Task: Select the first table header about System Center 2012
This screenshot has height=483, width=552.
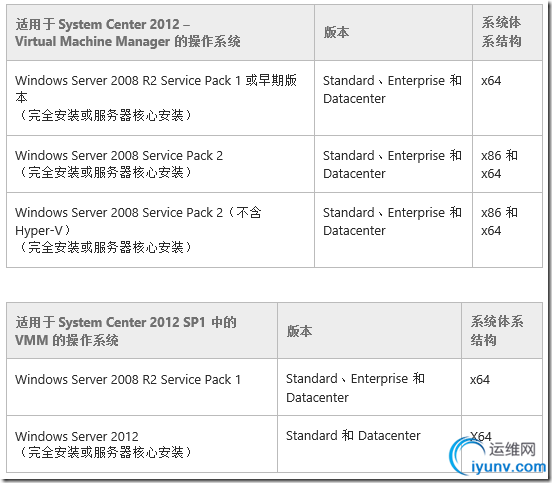Action: click(161, 32)
